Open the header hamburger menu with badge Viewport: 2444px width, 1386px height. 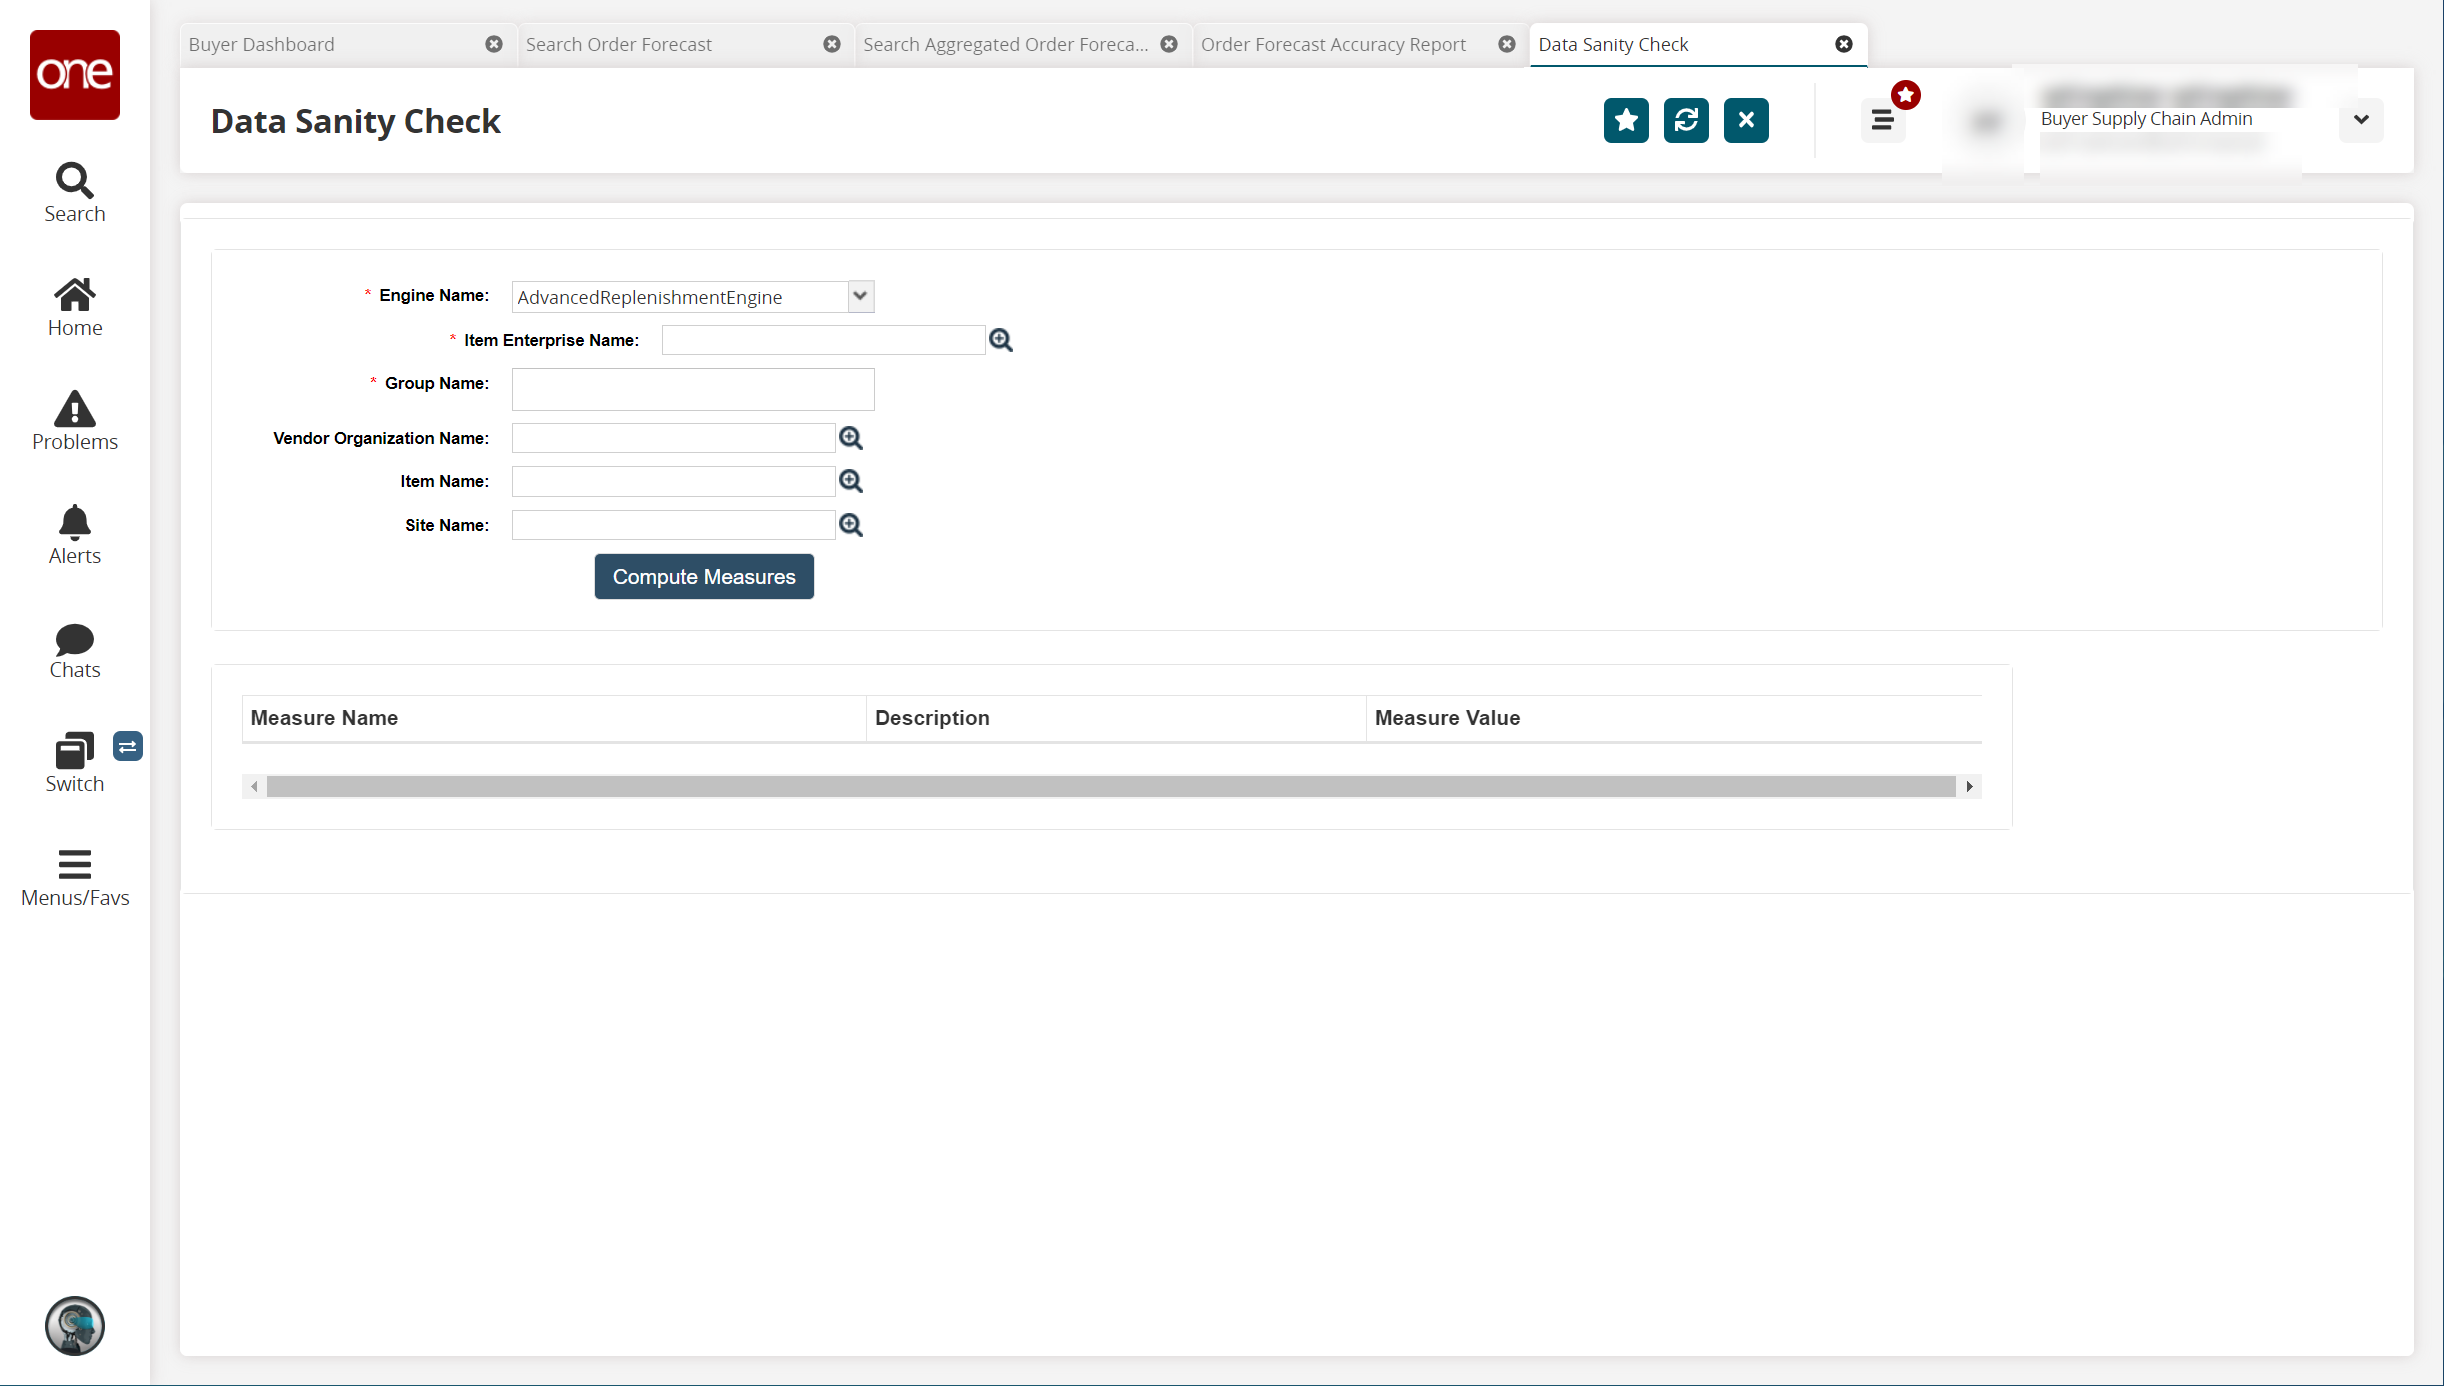[1883, 121]
